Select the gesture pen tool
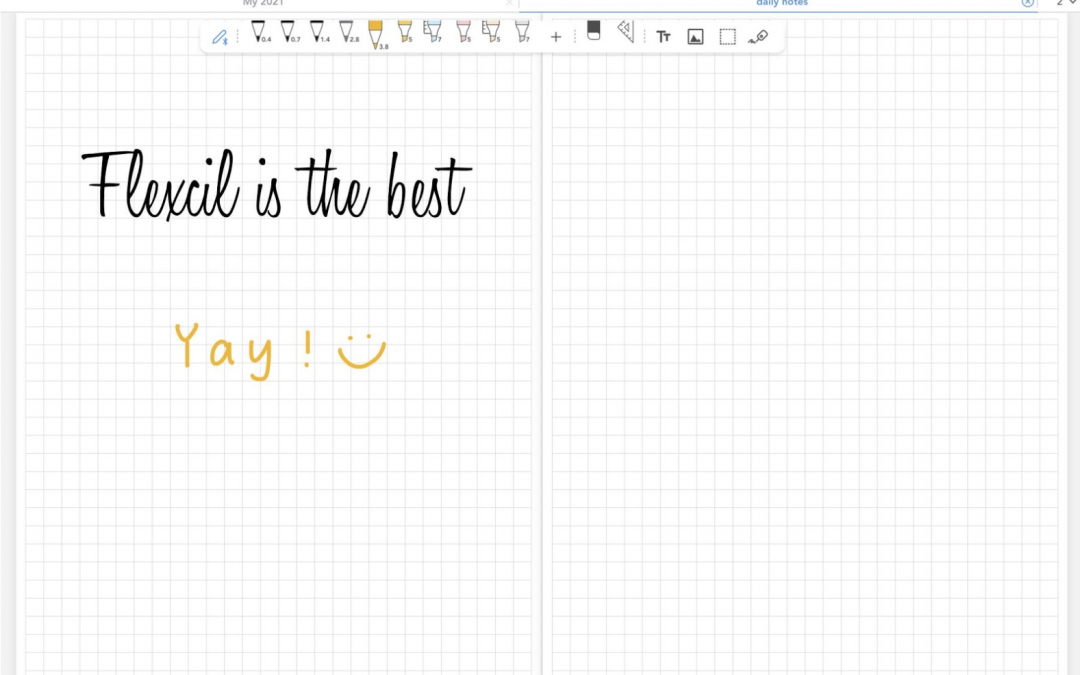Screen dimensions: 1080x675 coord(758,37)
